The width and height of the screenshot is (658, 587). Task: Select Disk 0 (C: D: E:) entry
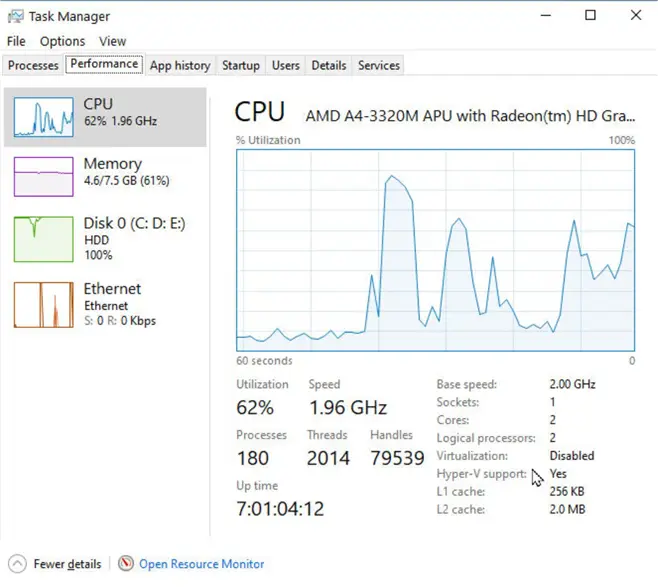coord(105,239)
